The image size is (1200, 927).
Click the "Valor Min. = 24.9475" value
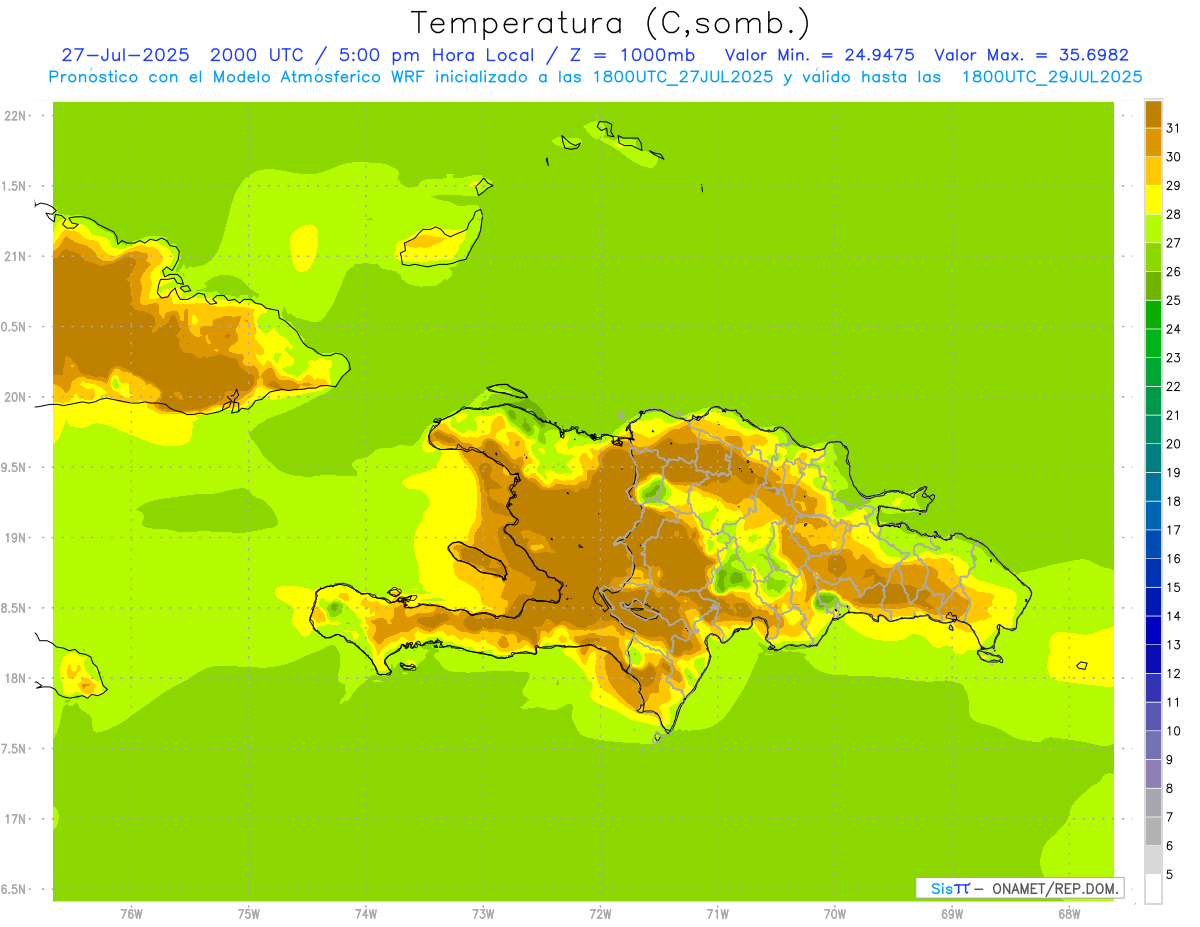pos(820,55)
